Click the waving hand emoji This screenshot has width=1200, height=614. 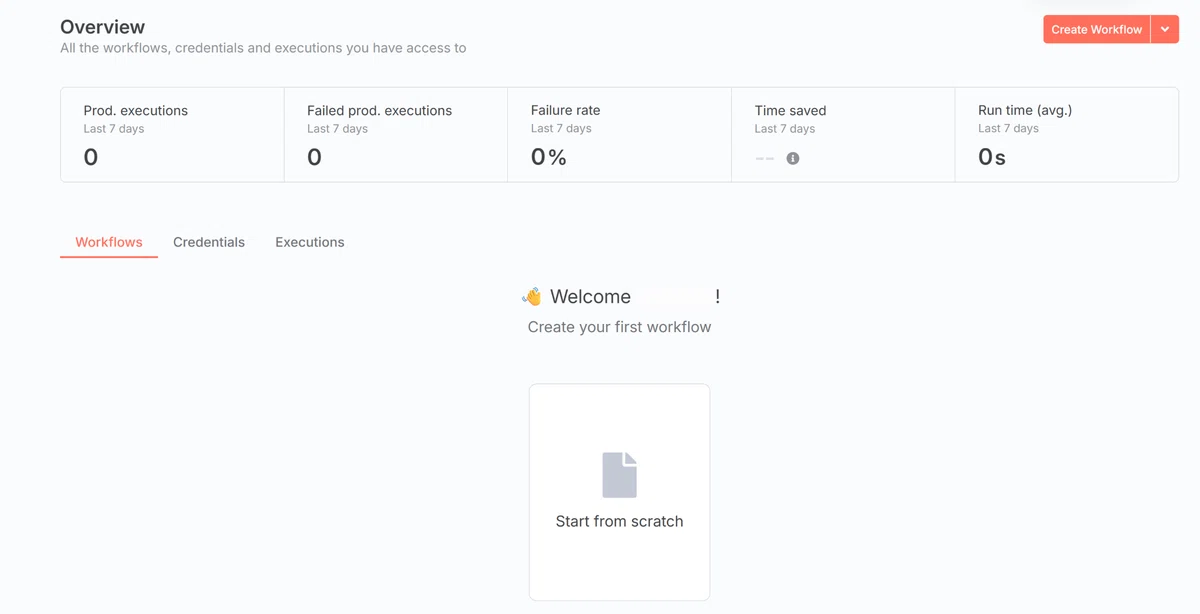pos(532,296)
